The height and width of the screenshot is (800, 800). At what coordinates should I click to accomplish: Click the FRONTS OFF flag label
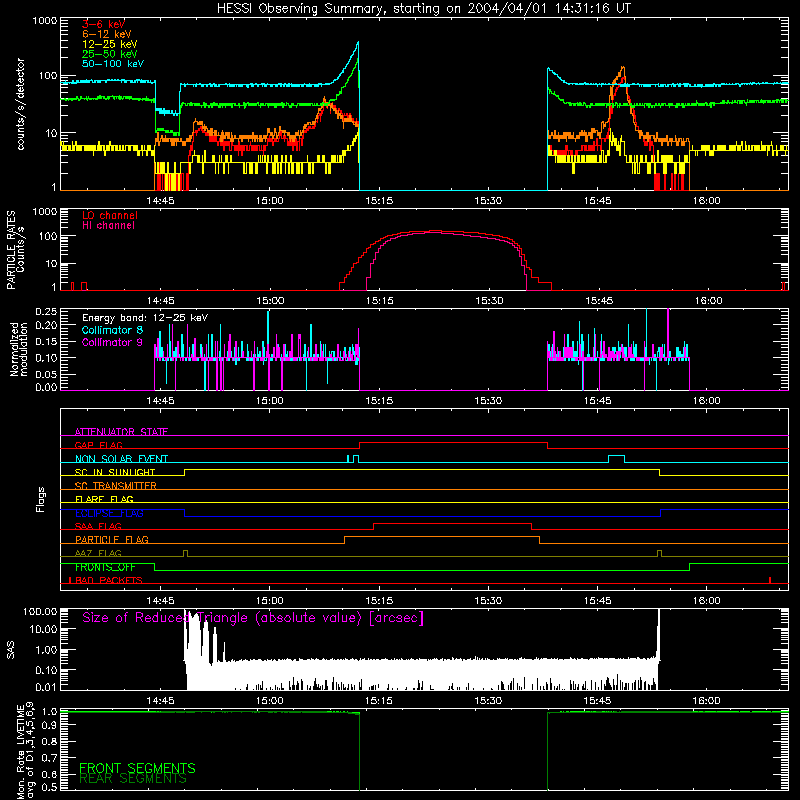(105, 567)
